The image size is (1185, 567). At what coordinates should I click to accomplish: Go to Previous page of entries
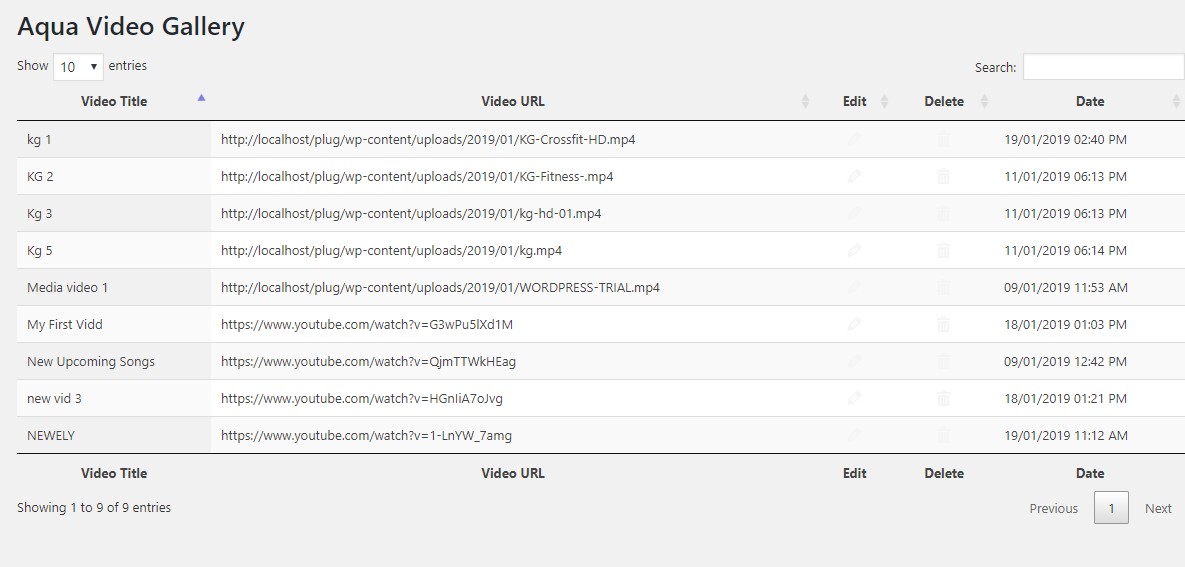[x=1053, y=508]
